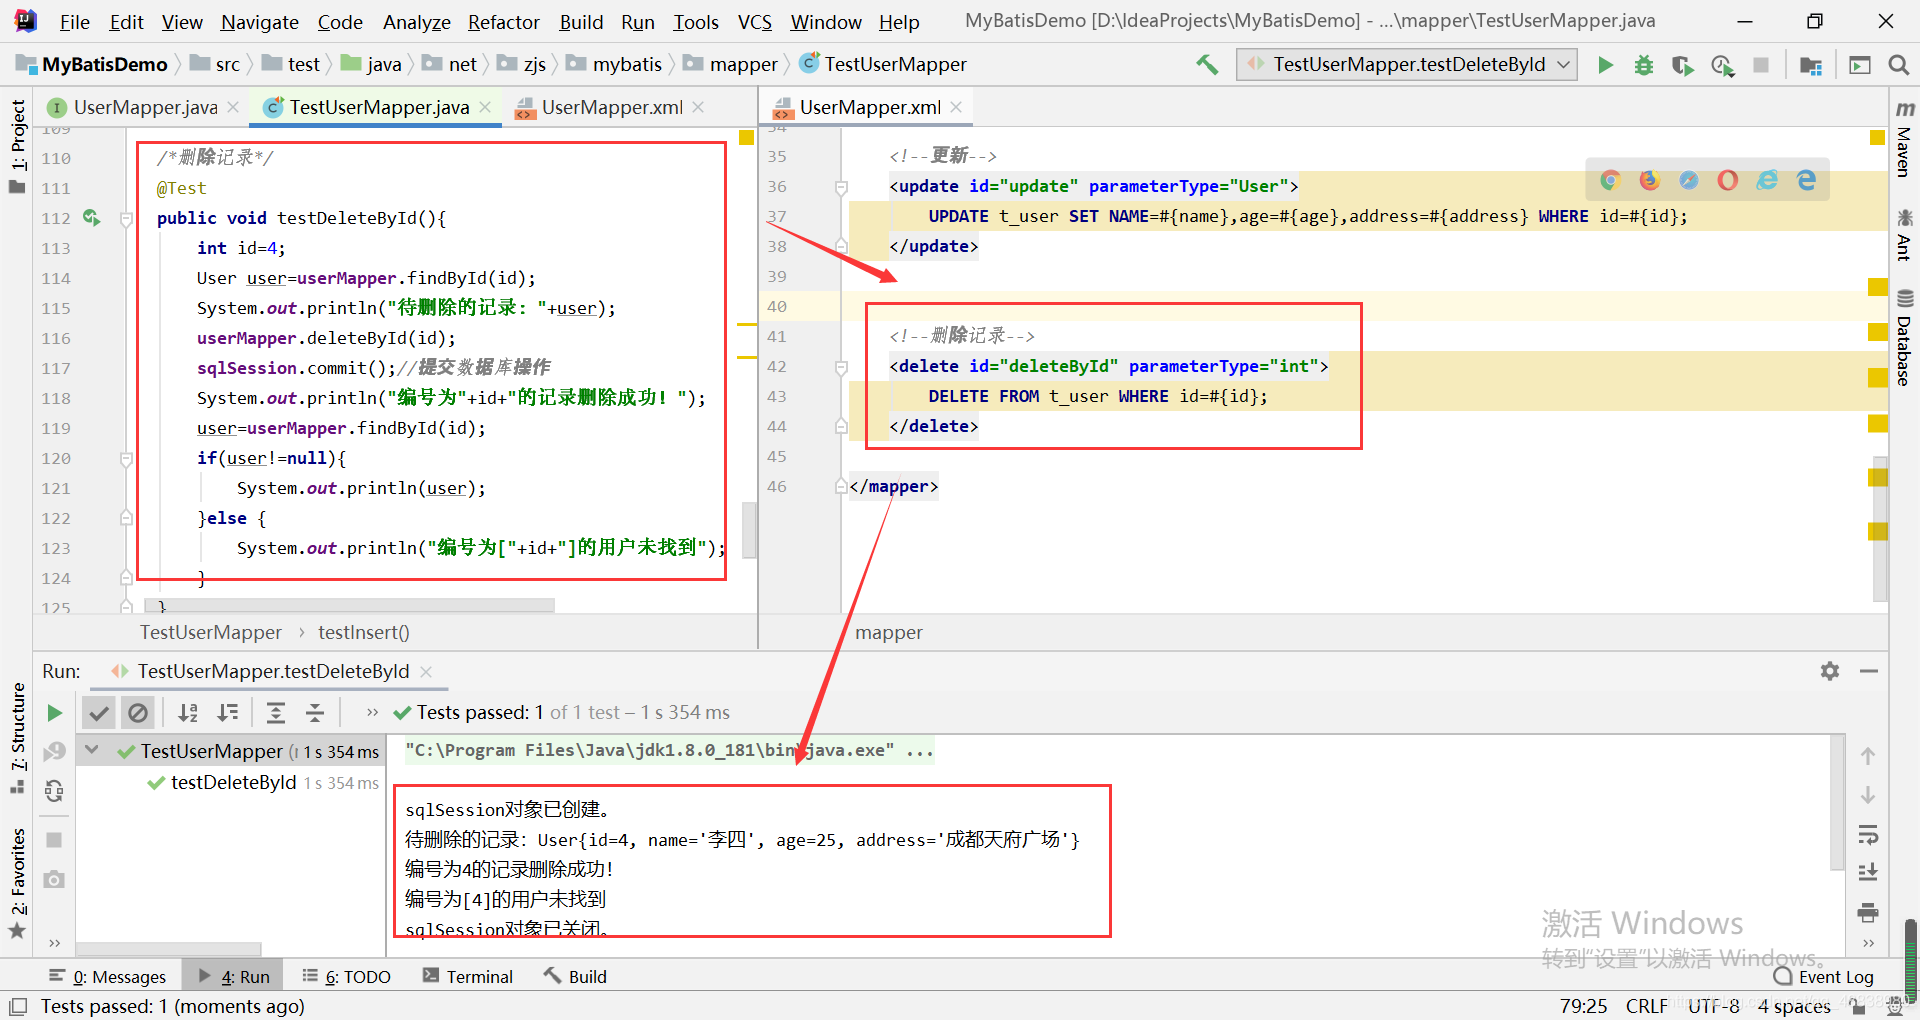
Task: Rerun failed tests icon
Action: point(55,751)
